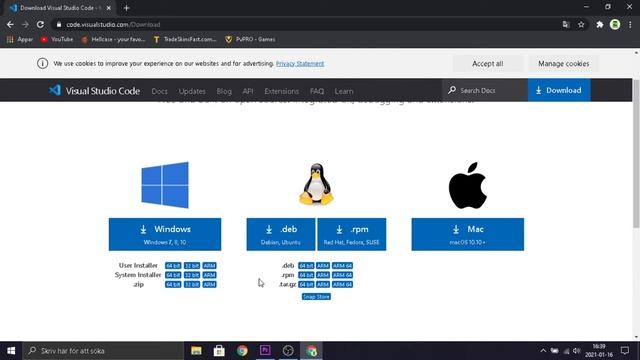Download the .deb Debian, Ubuntu package
The height and width of the screenshot is (360, 640).
coord(281,234)
